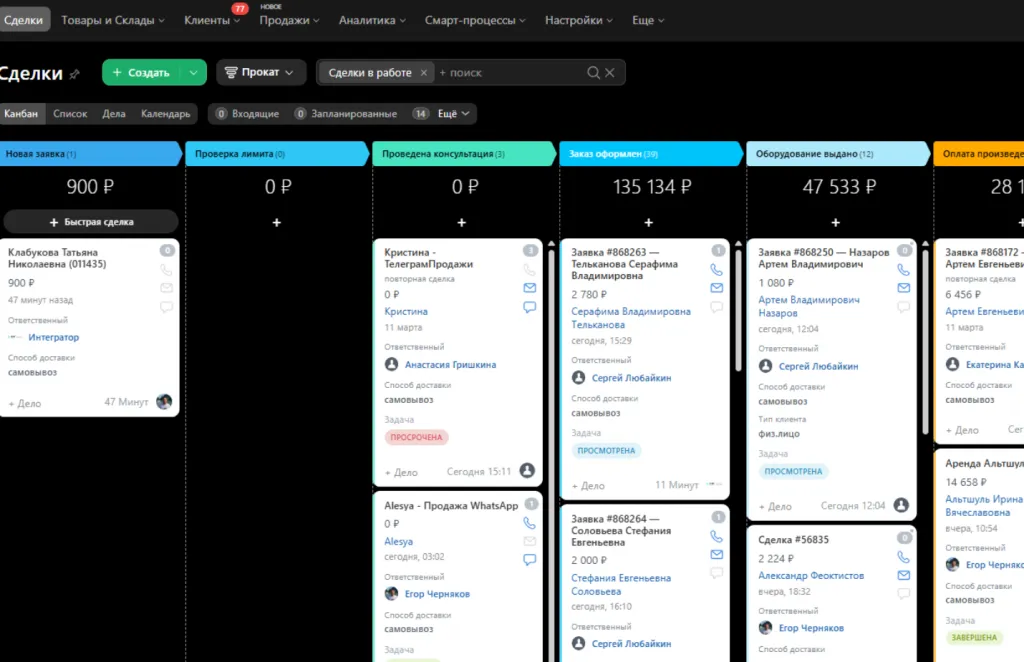Open the Аналитика menu

372,20
